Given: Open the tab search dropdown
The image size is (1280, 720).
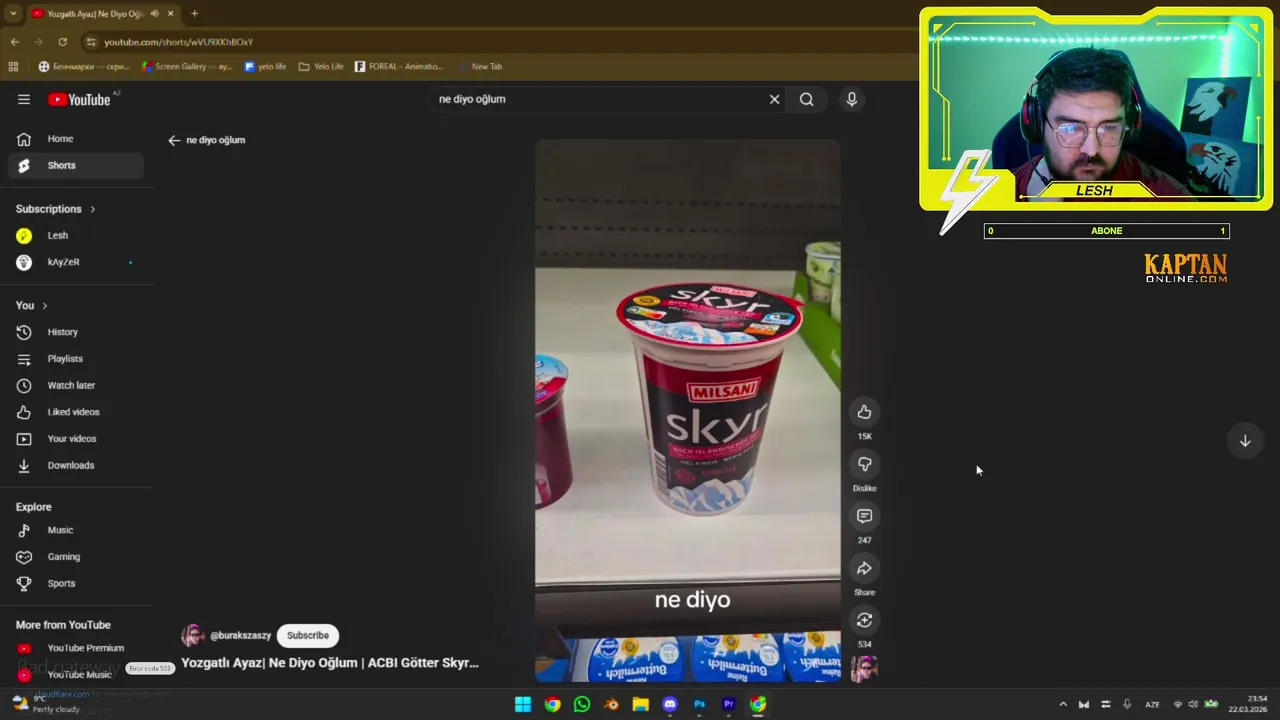Looking at the screenshot, I should 13,13.
